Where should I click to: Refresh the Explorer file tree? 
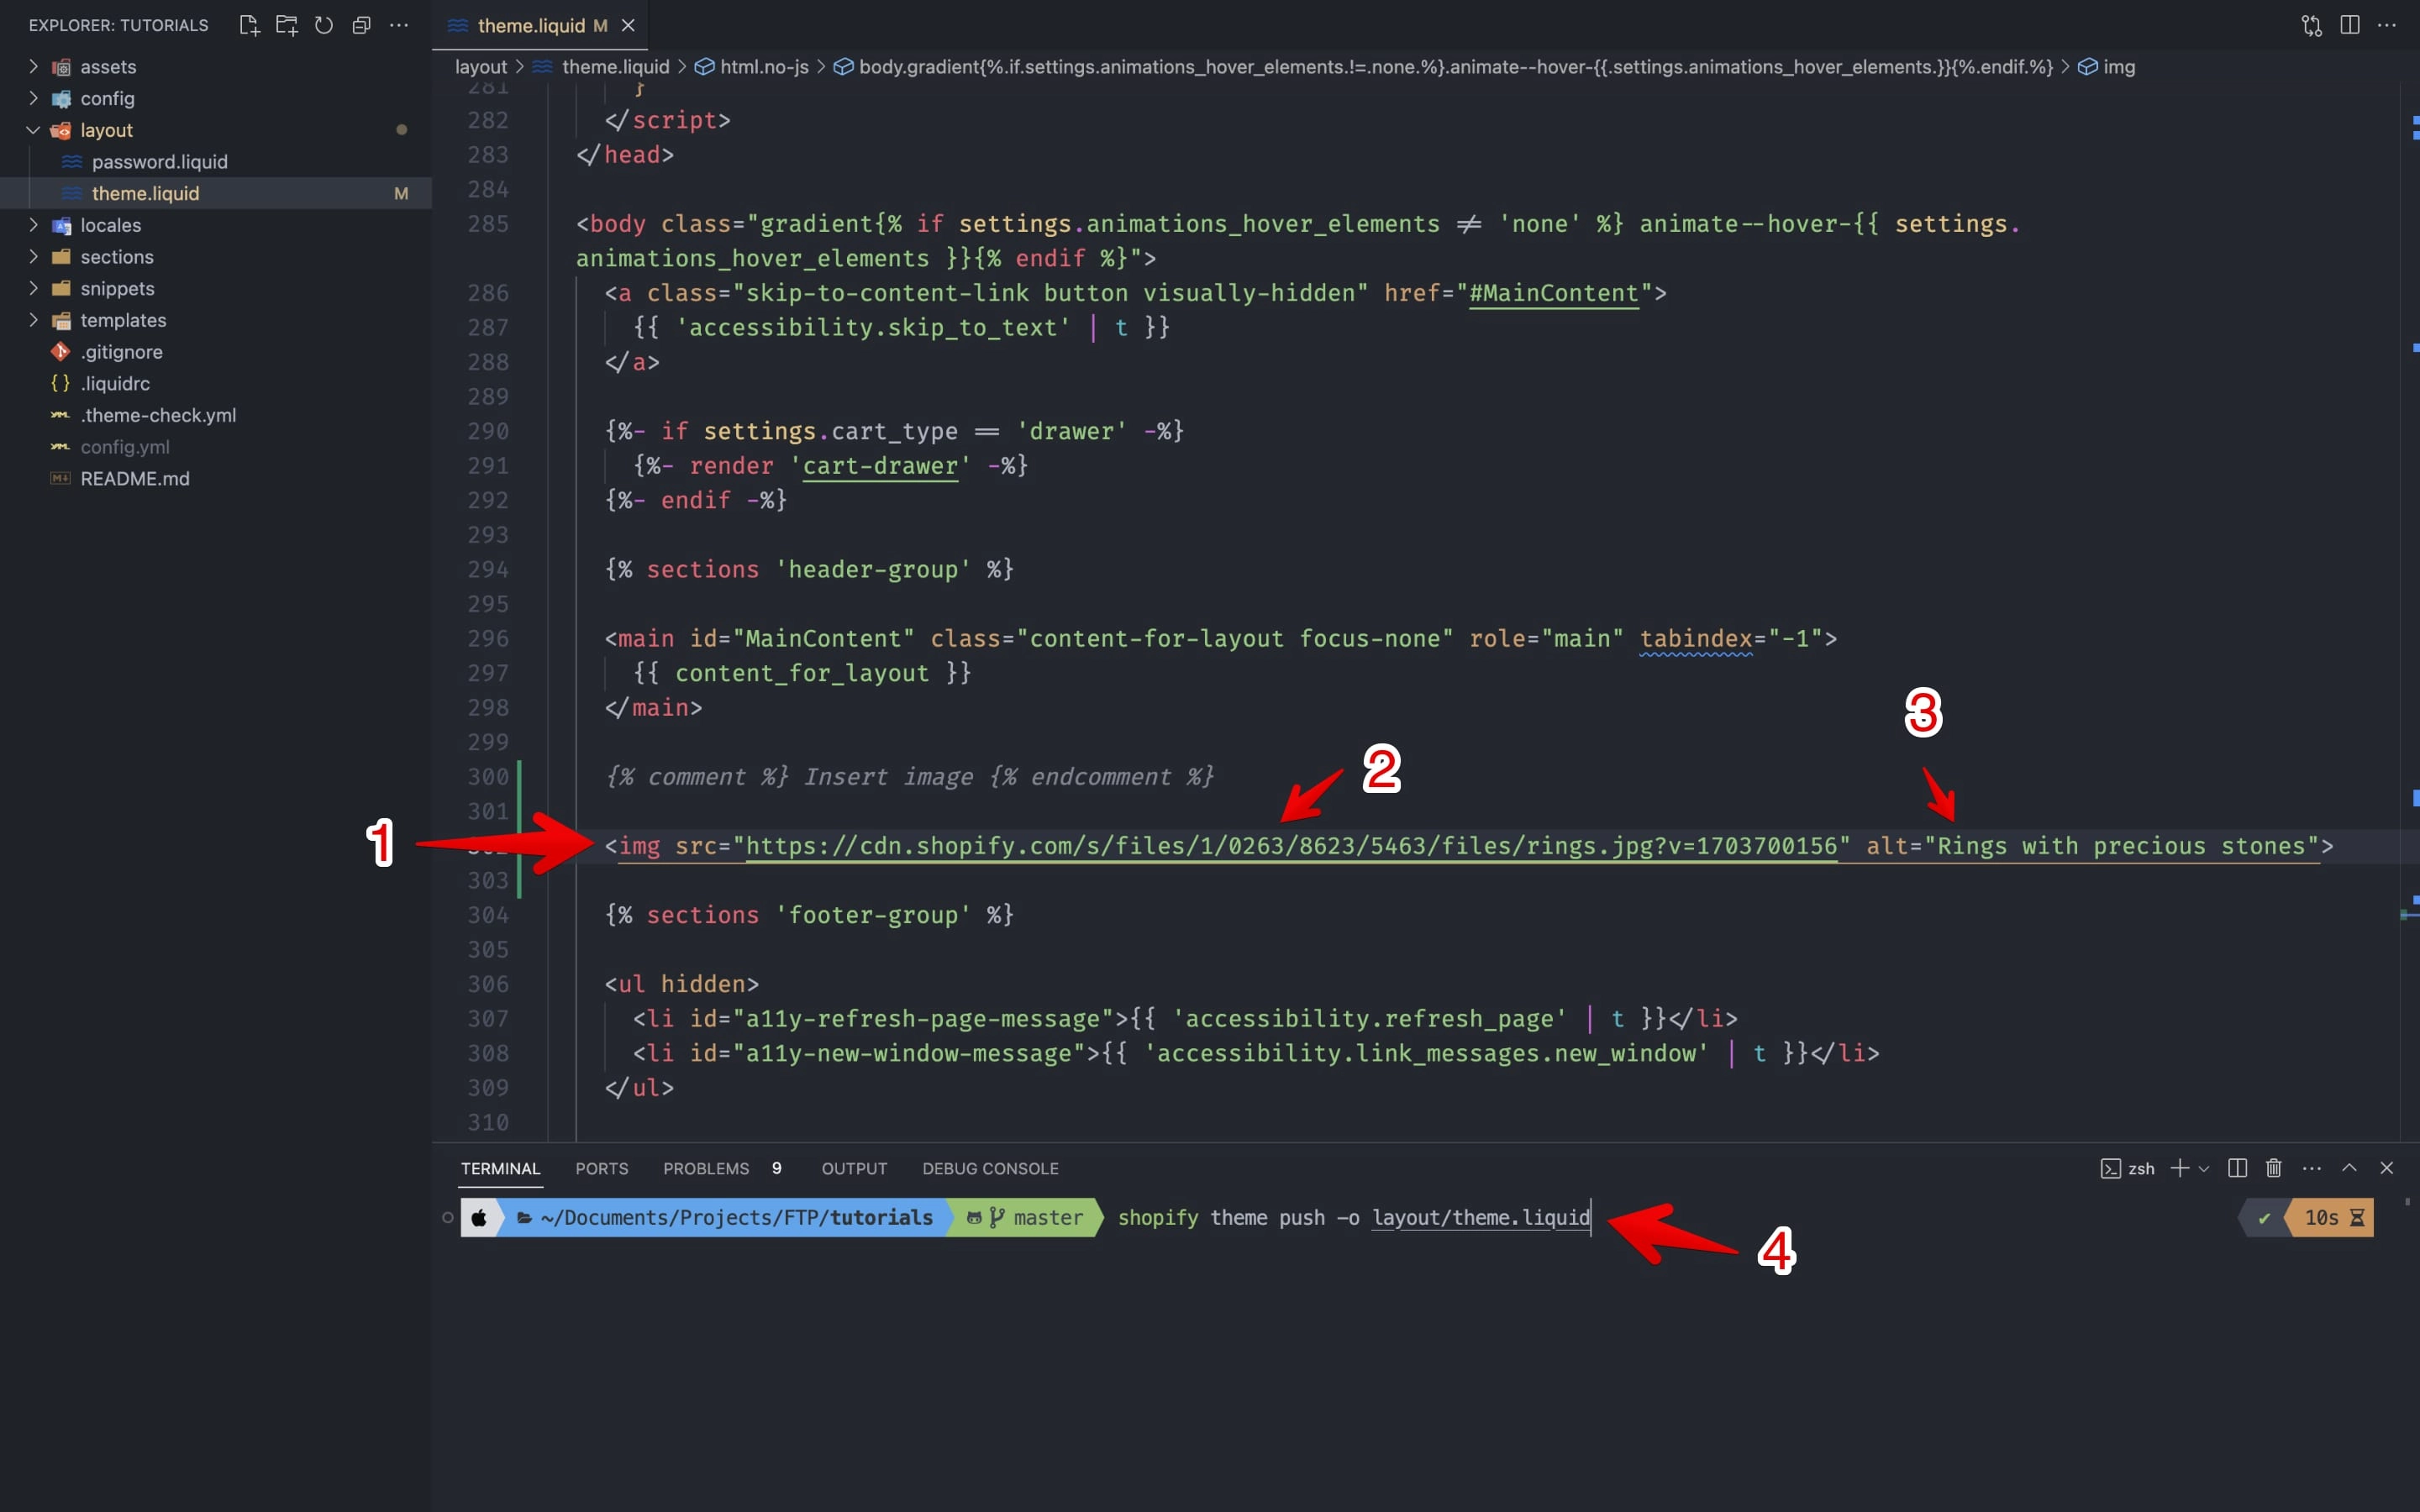click(324, 25)
